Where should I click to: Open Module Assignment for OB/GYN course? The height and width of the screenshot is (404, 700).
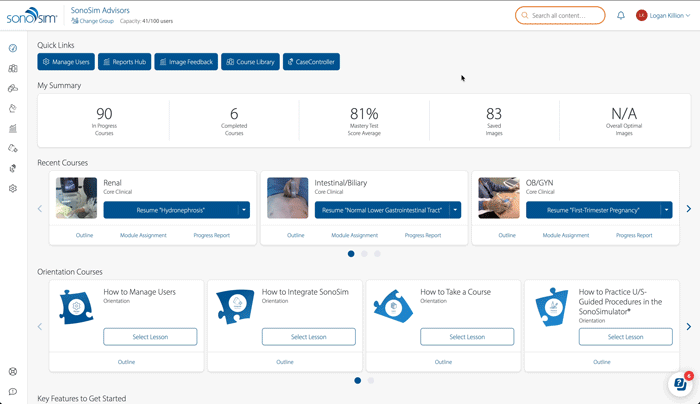566,235
